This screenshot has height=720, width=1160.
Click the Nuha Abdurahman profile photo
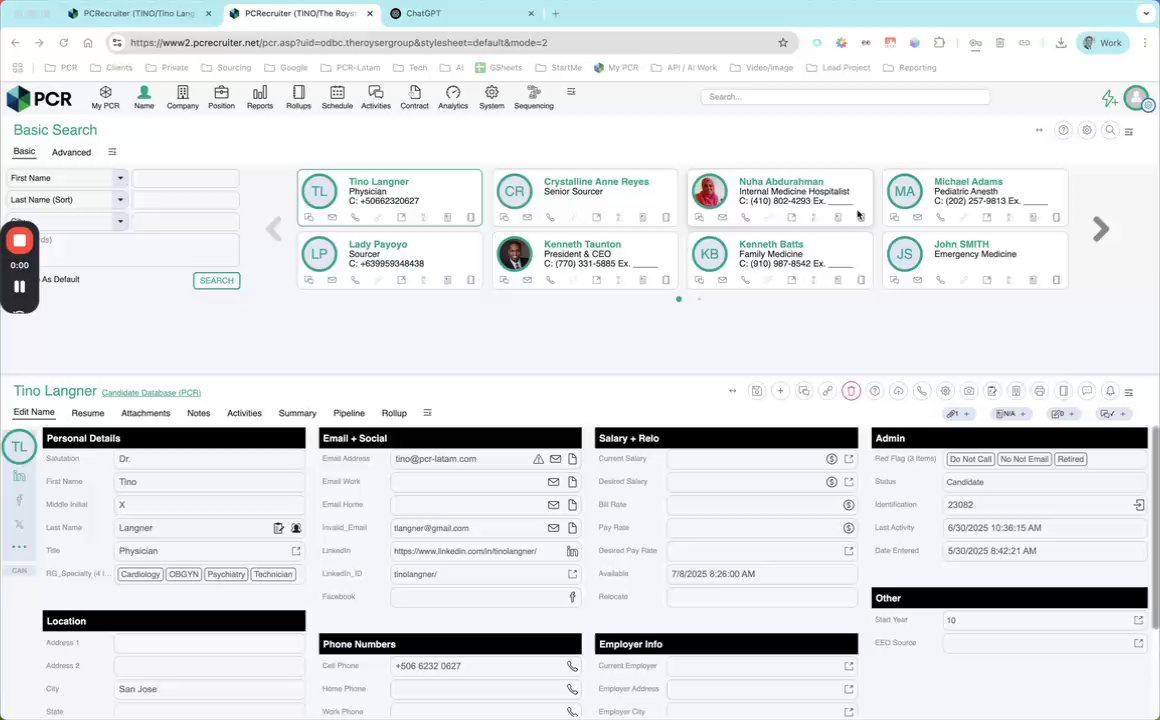709,191
